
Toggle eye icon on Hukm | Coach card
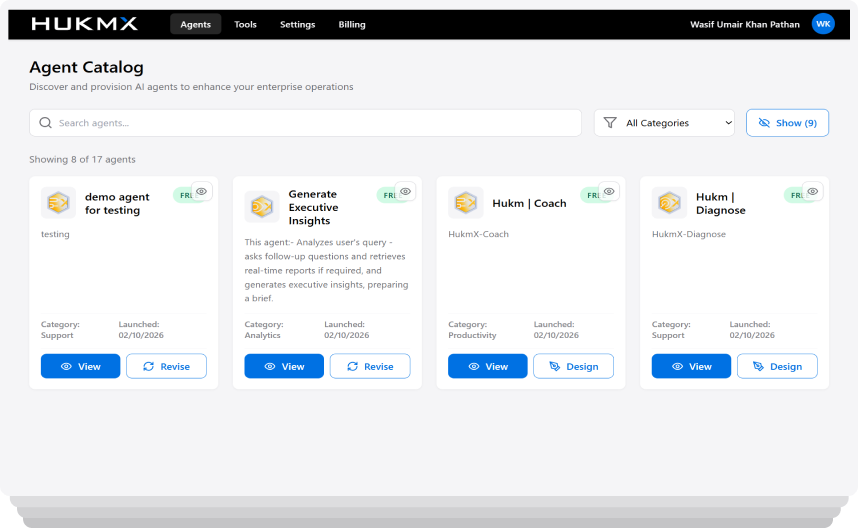[x=609, y=191]
